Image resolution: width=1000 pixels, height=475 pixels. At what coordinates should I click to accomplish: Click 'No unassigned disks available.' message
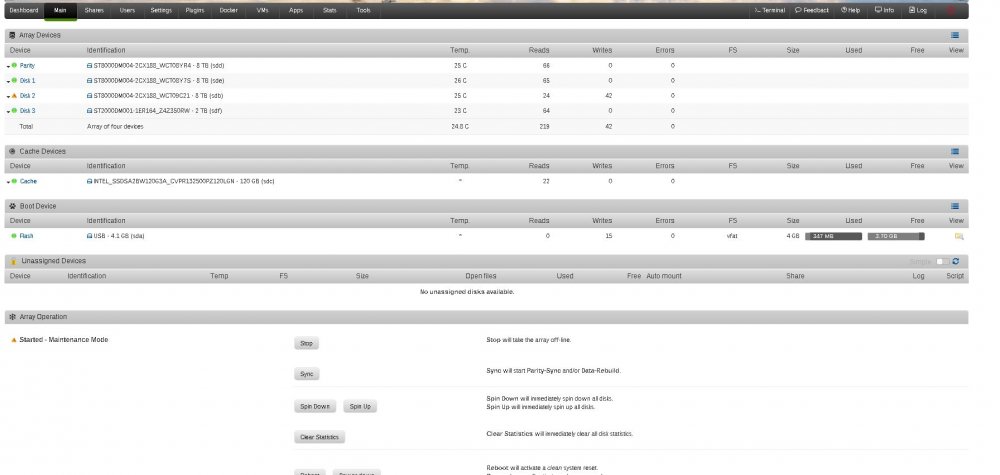point(467,292)
